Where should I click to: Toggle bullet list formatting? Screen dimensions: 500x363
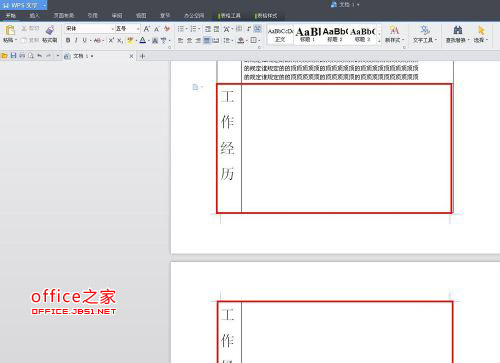(x=180, y=29)
